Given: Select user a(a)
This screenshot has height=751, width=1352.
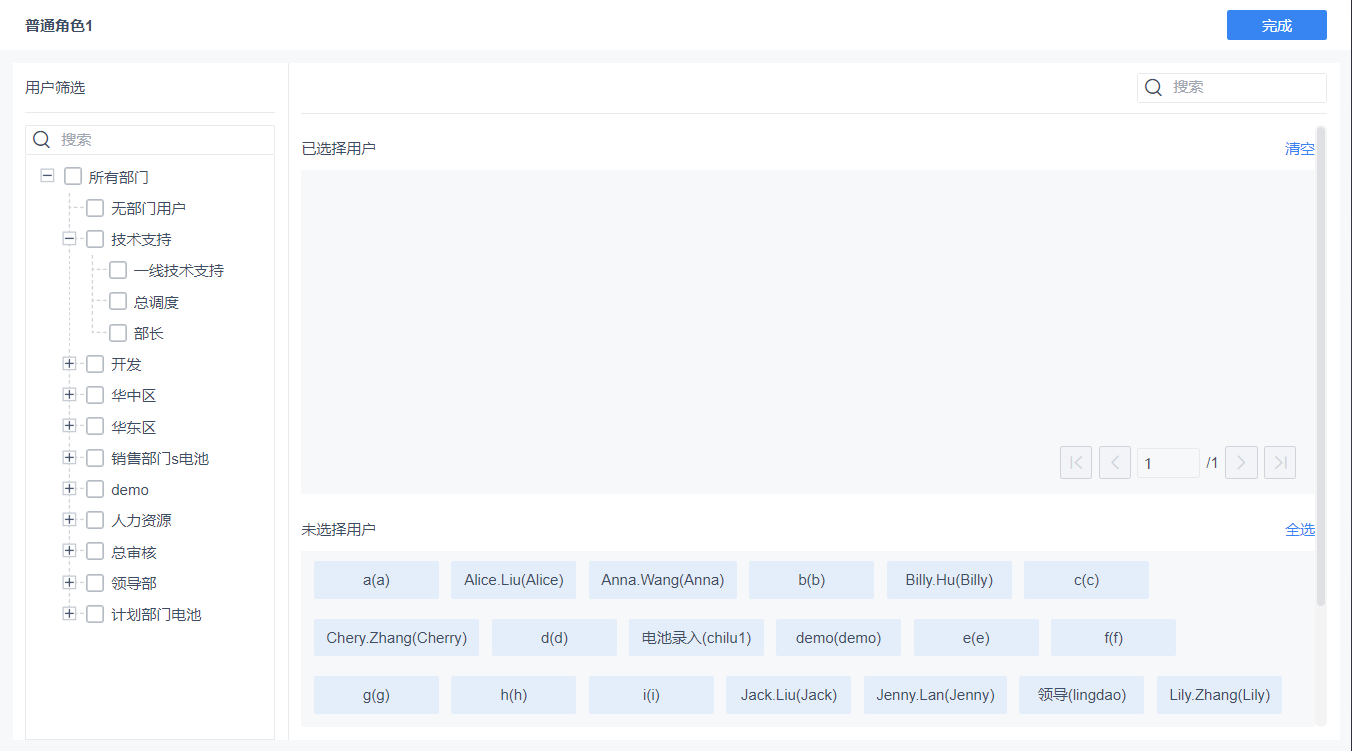Looking at the screenshot, I should (x=376, y=580).
